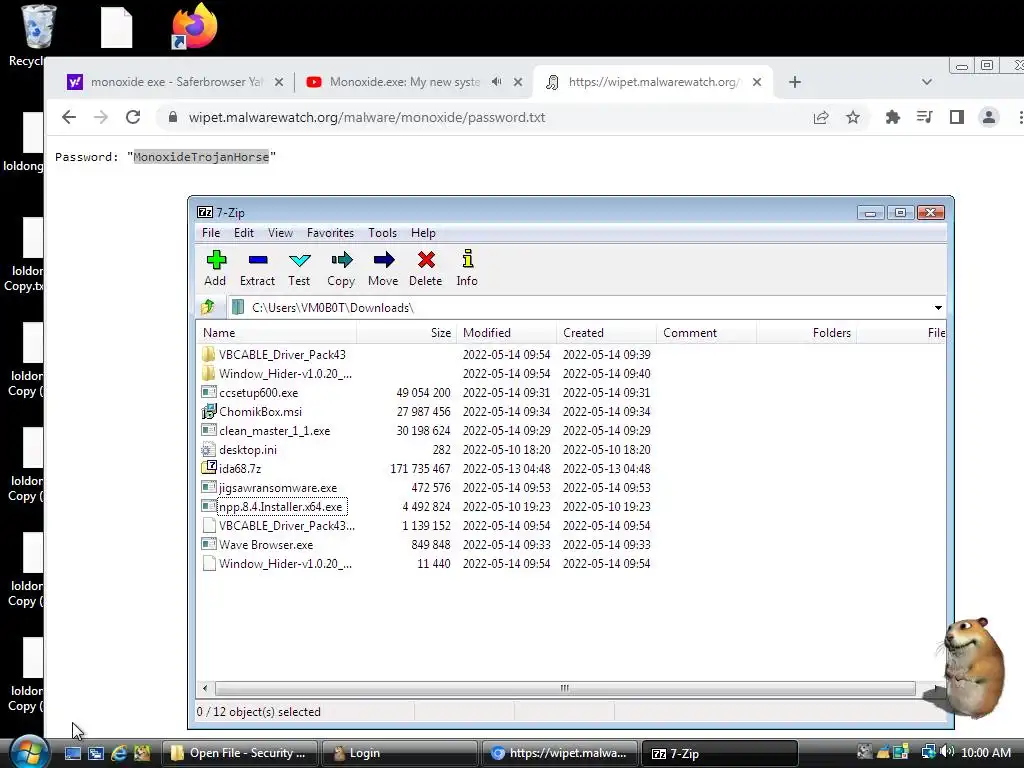1024x768 pixels.
Task: Close the monoxide exe Saferbrowser tab
Action: (x=279, y=82)
